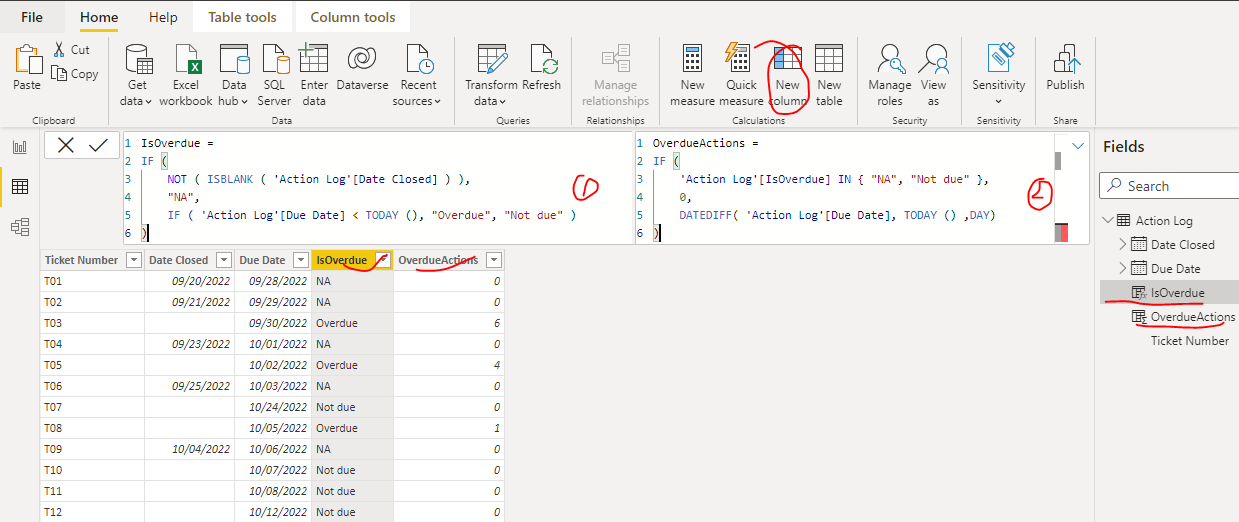This screenshot has height=522, width=1239.
Task: Publish the report
Action: click(x=1065, y=68)
